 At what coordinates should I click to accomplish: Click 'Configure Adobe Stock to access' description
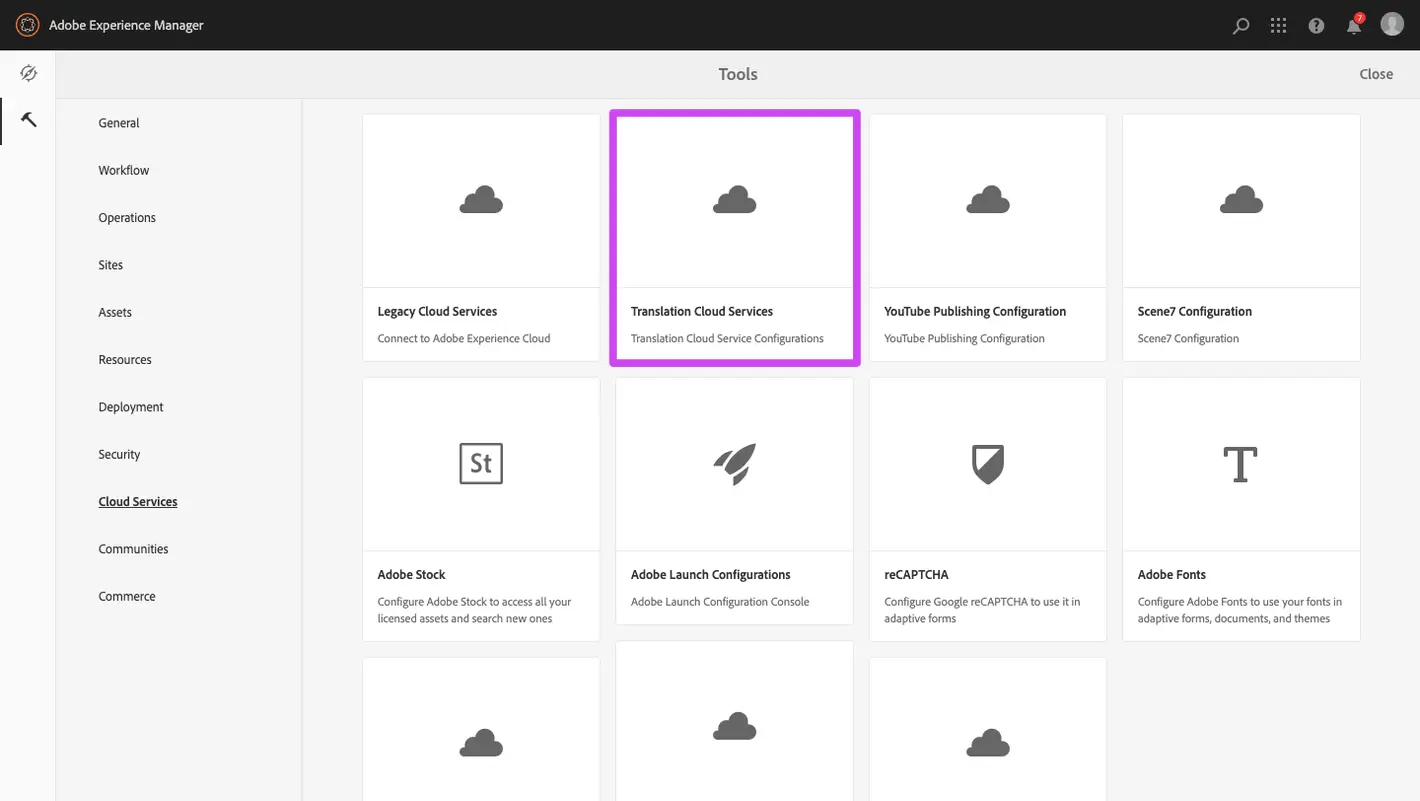[x=474, y=610]
